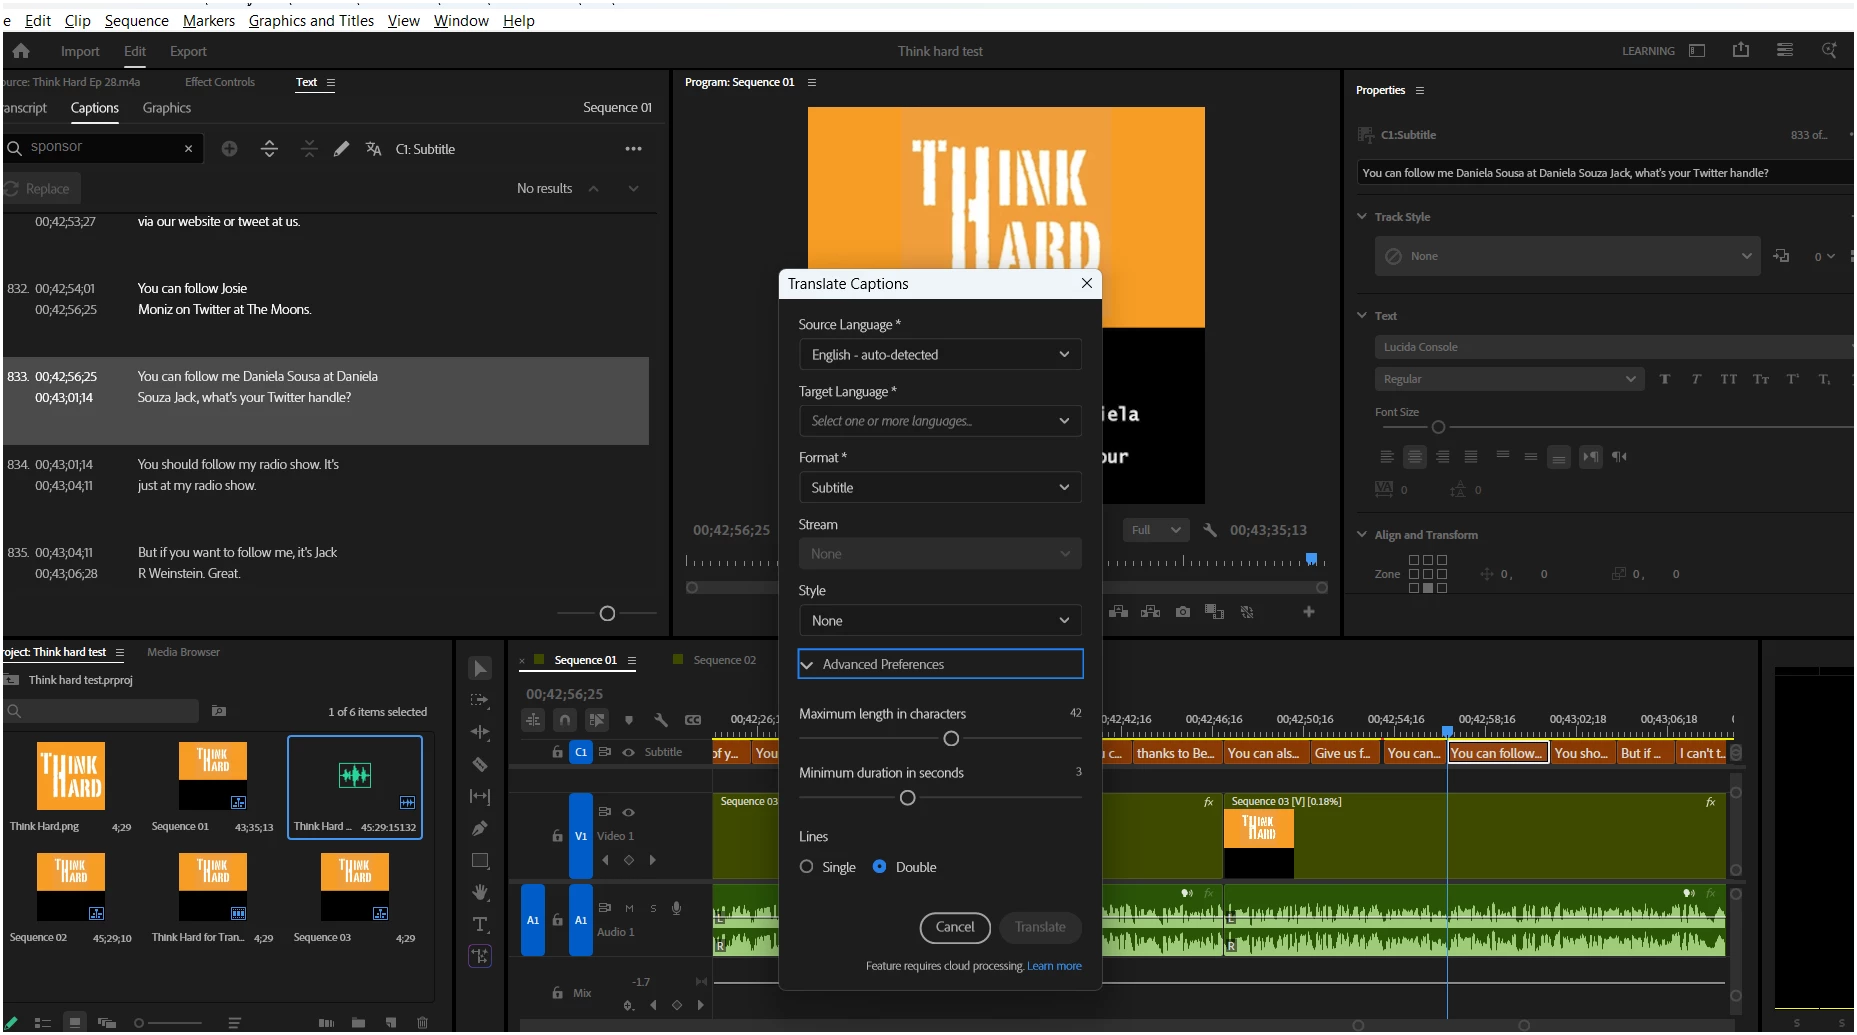1857x1035 pixels.
Task: Pick the Ripple Edit tool
Action: [x=480, y=732]
